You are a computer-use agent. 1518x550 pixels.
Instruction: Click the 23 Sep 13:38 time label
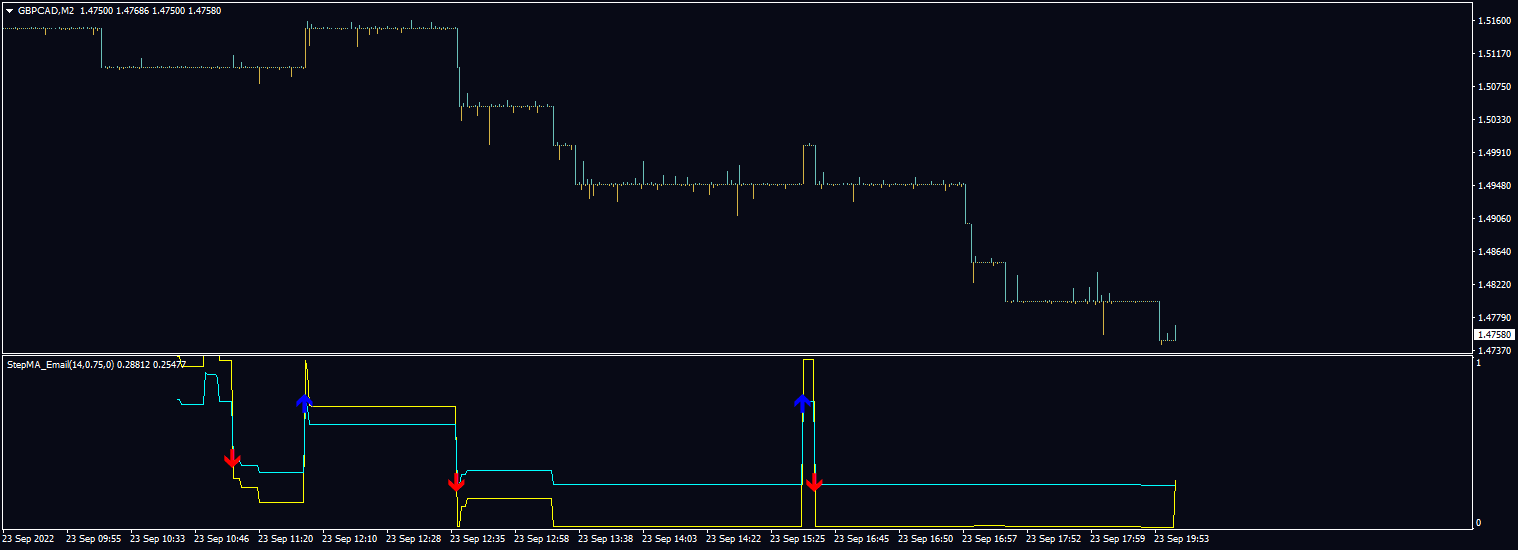tap(605, 538)
